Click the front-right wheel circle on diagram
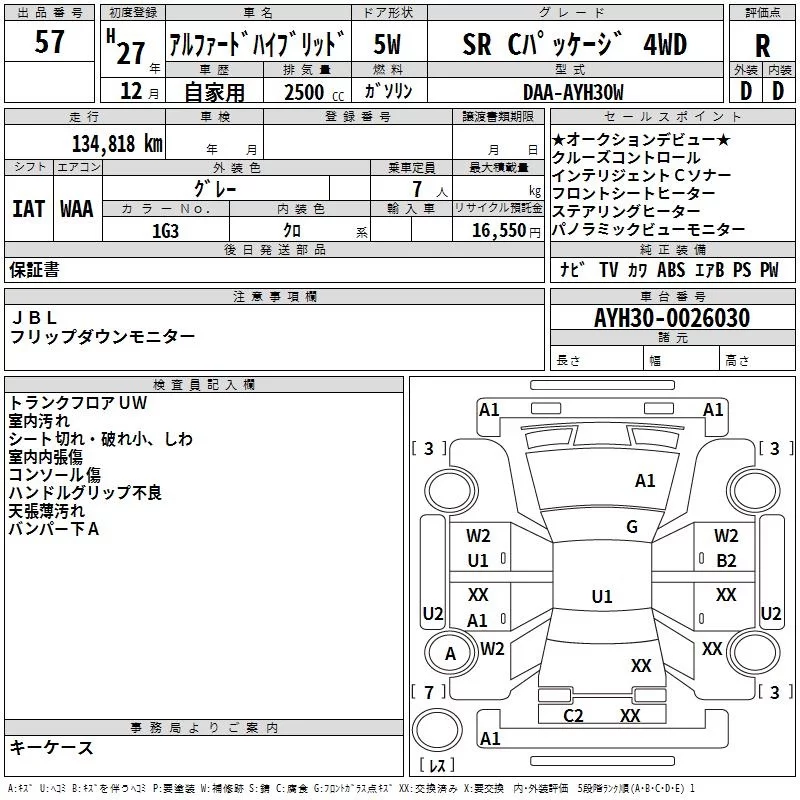 tap(753, 491)
